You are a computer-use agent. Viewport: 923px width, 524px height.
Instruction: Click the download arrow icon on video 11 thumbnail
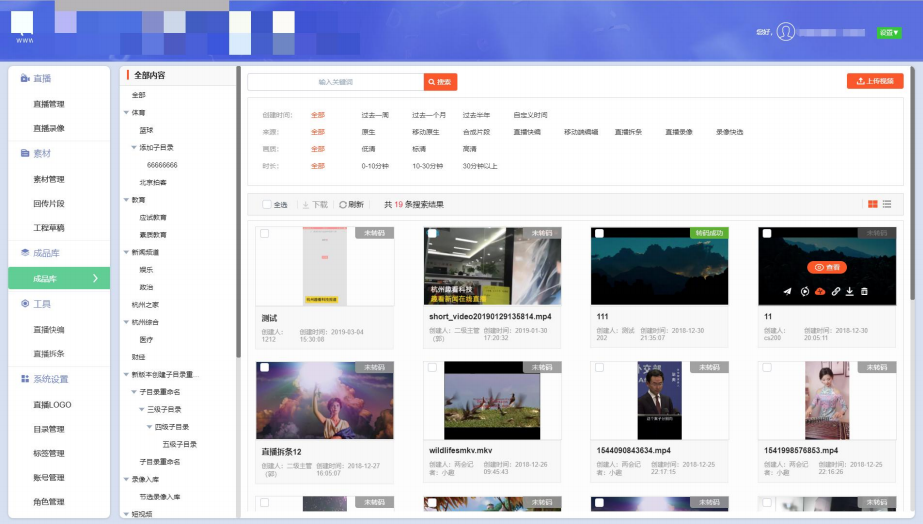tap(849, 291)
